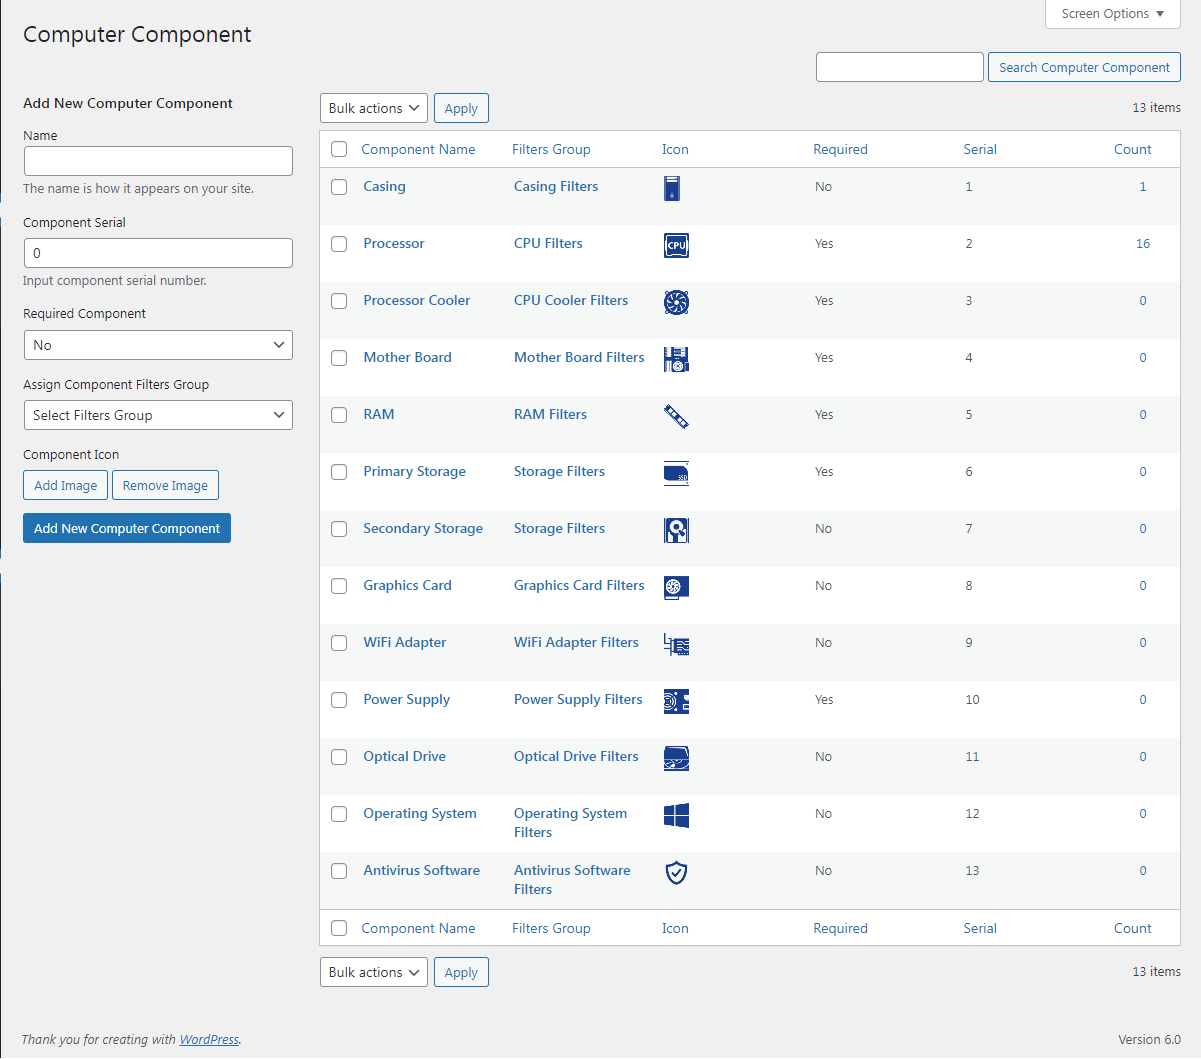The image size is (1201, 1059).
Task: Expand the Screen Options panel
Action: coord(1113,14)
